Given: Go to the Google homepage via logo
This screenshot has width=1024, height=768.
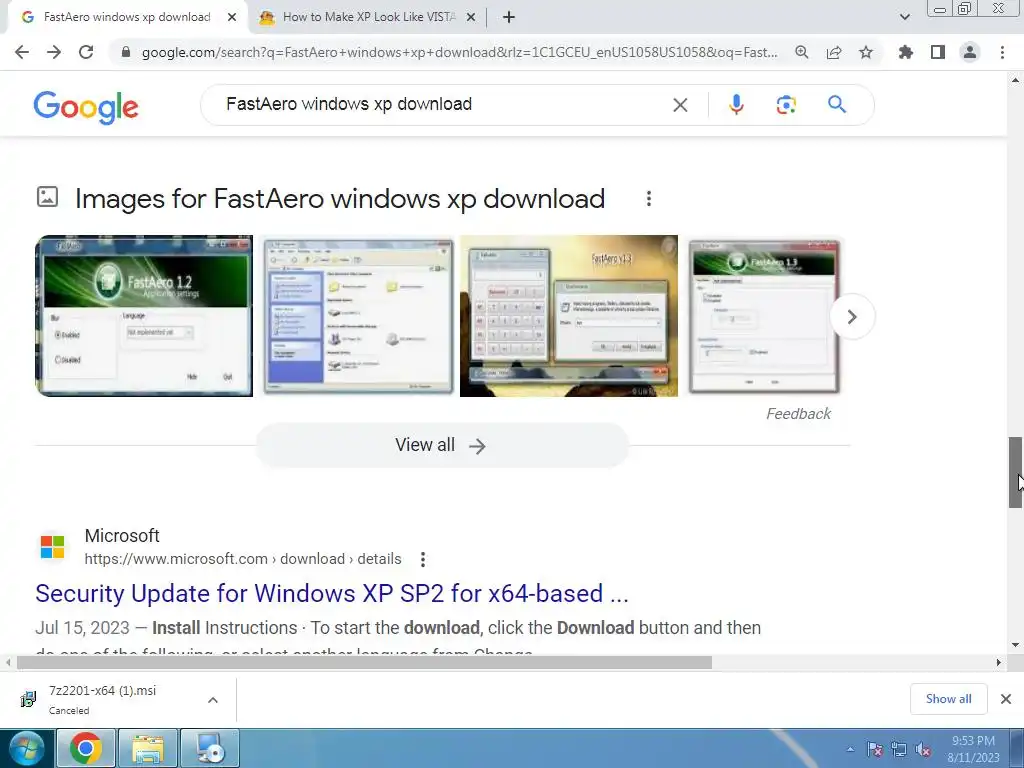Looking at the screenshot, I should tap(86, 106).
